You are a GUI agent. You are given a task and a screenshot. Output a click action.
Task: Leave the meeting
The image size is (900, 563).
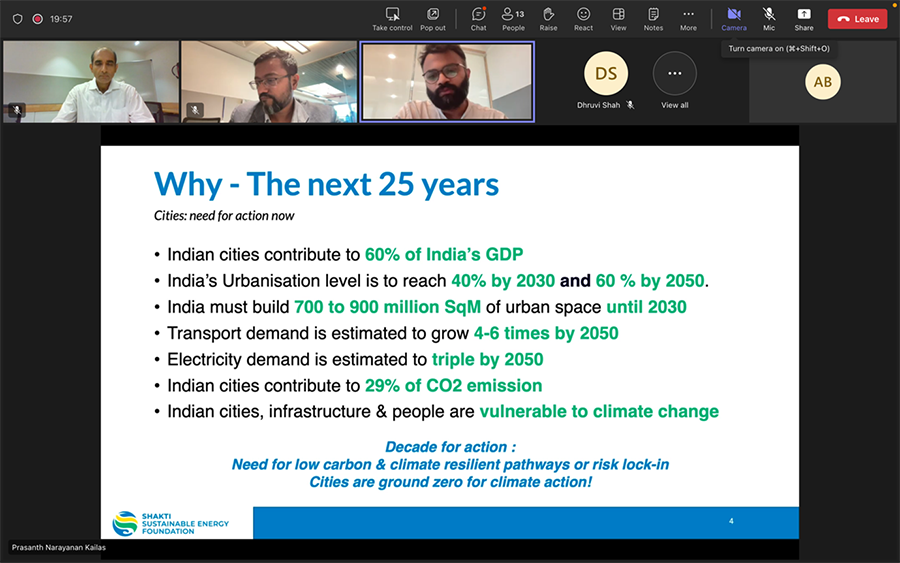pyautogui.click(x=858, y=19)
